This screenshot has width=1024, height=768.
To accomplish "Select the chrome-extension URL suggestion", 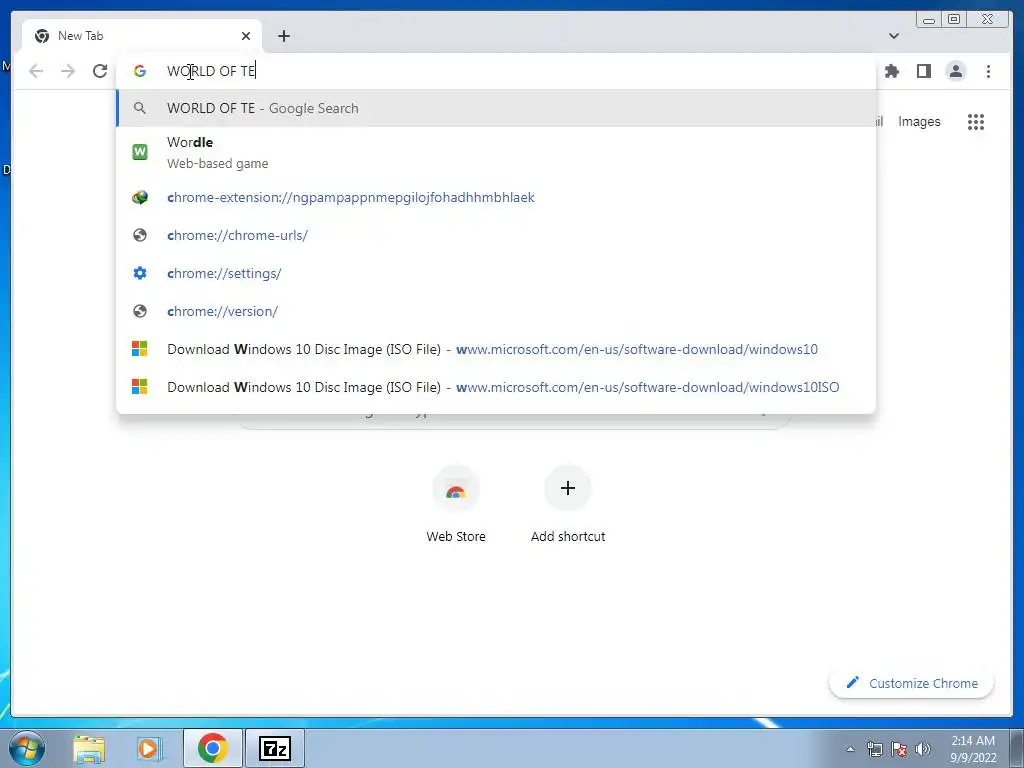I will [496, 197].
